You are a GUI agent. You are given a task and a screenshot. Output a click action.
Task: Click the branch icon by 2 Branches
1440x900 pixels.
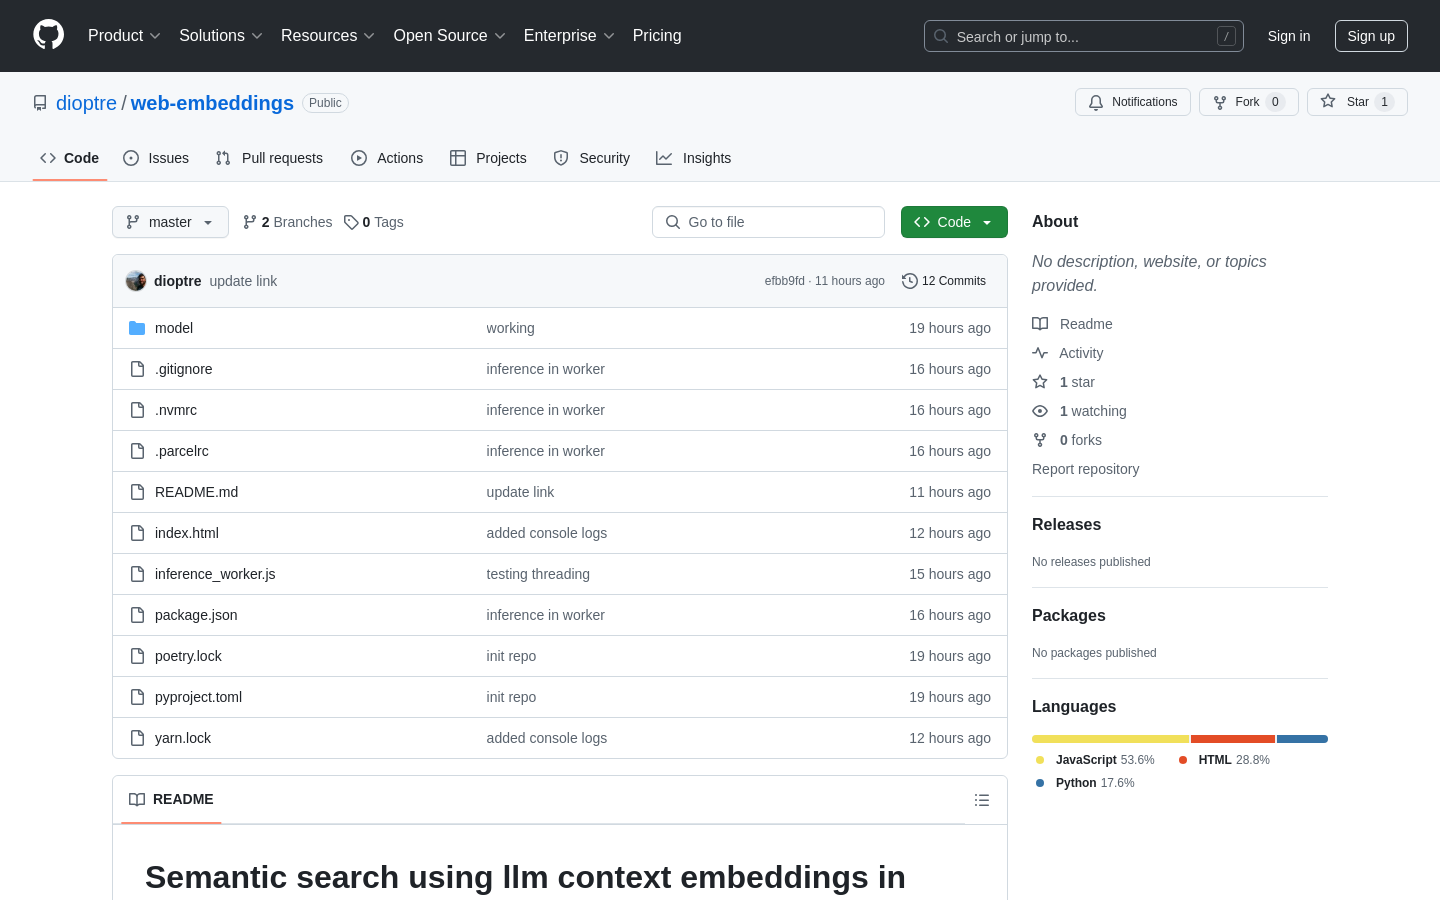[250, 222]
